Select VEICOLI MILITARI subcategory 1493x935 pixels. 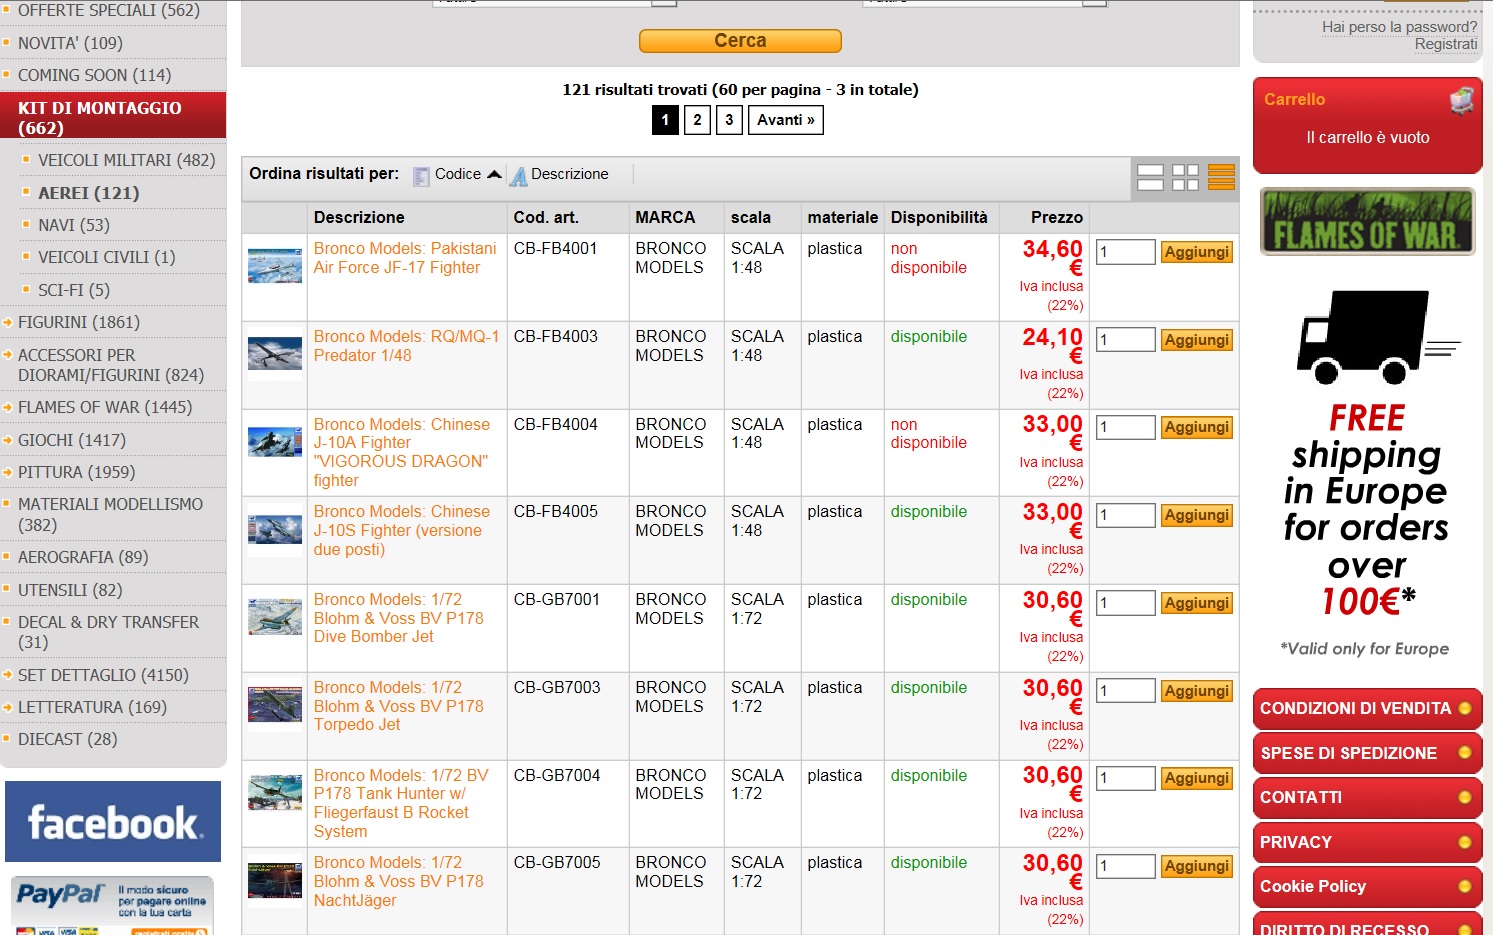[126, 160]
